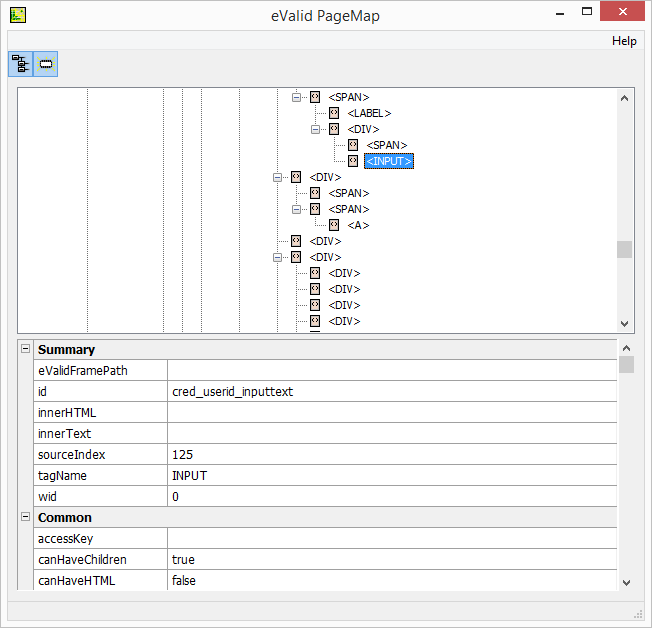Collapse the Common property section
Viewport: 652px width, 628px height.
pyautogui.click(x=25, y=517)
